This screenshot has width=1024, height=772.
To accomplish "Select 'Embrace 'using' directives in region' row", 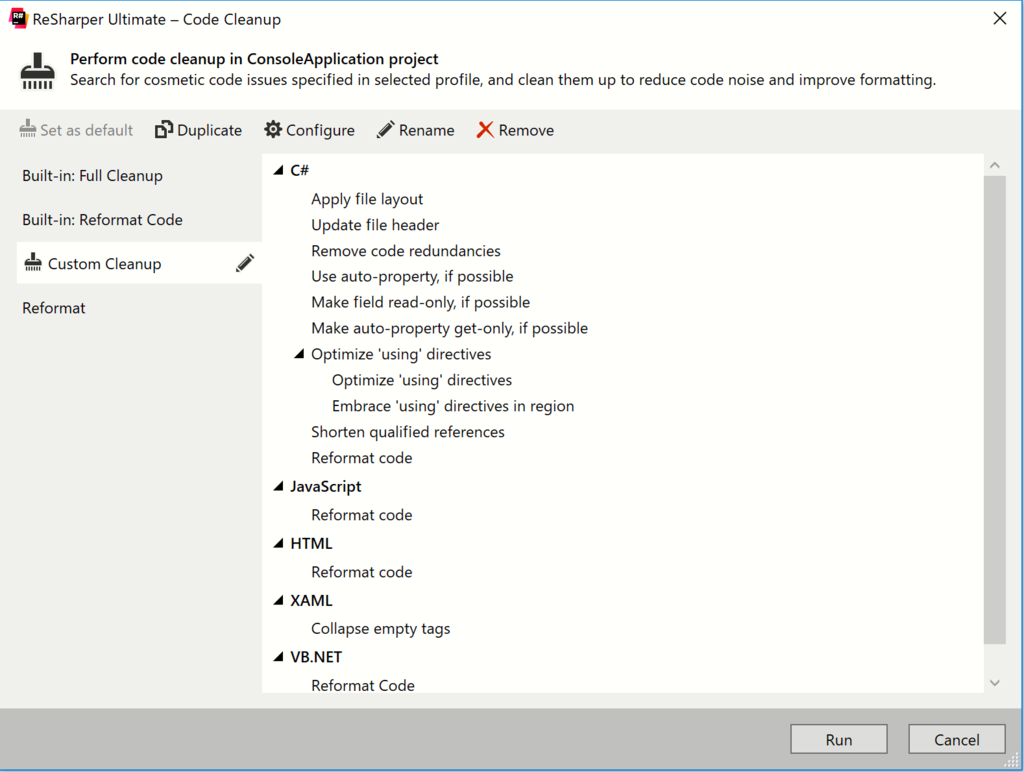I will click(x=453, y=406).
